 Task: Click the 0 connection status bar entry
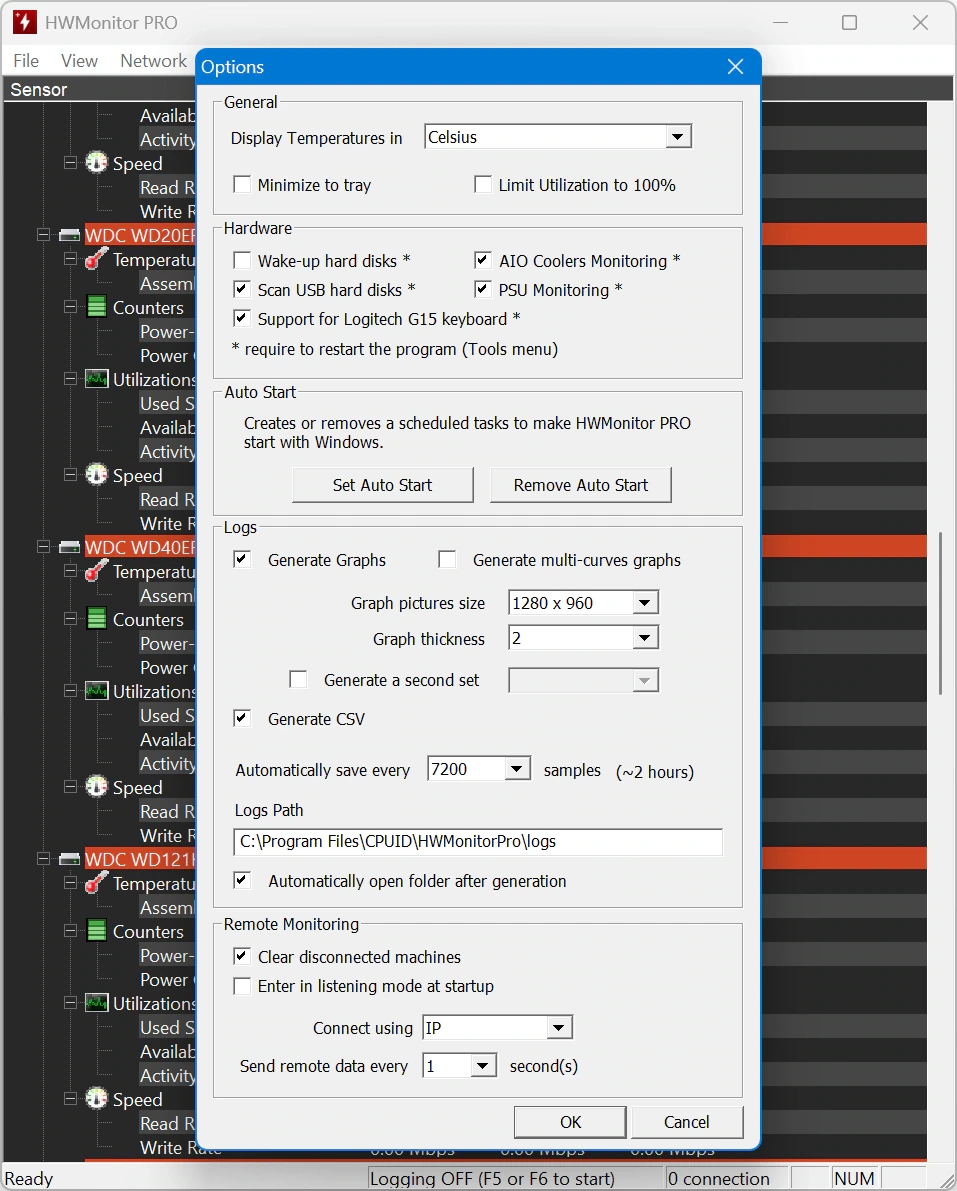(x=727, y=1178)
